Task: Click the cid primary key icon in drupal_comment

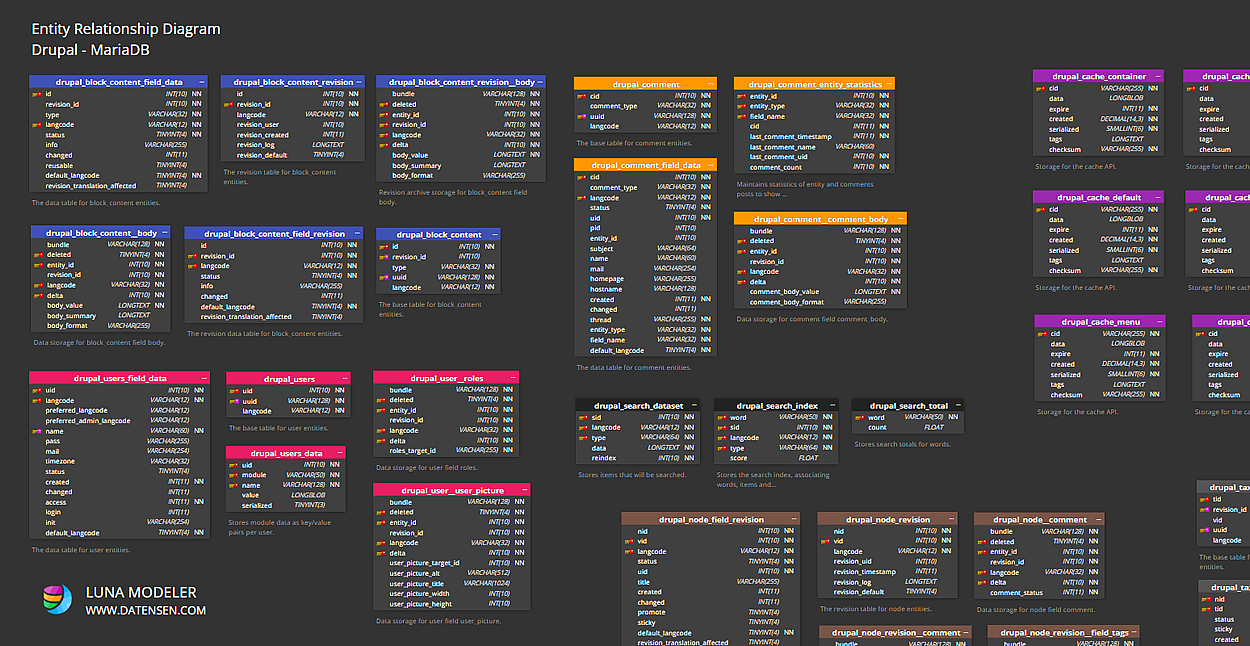Action: [580, 96]
